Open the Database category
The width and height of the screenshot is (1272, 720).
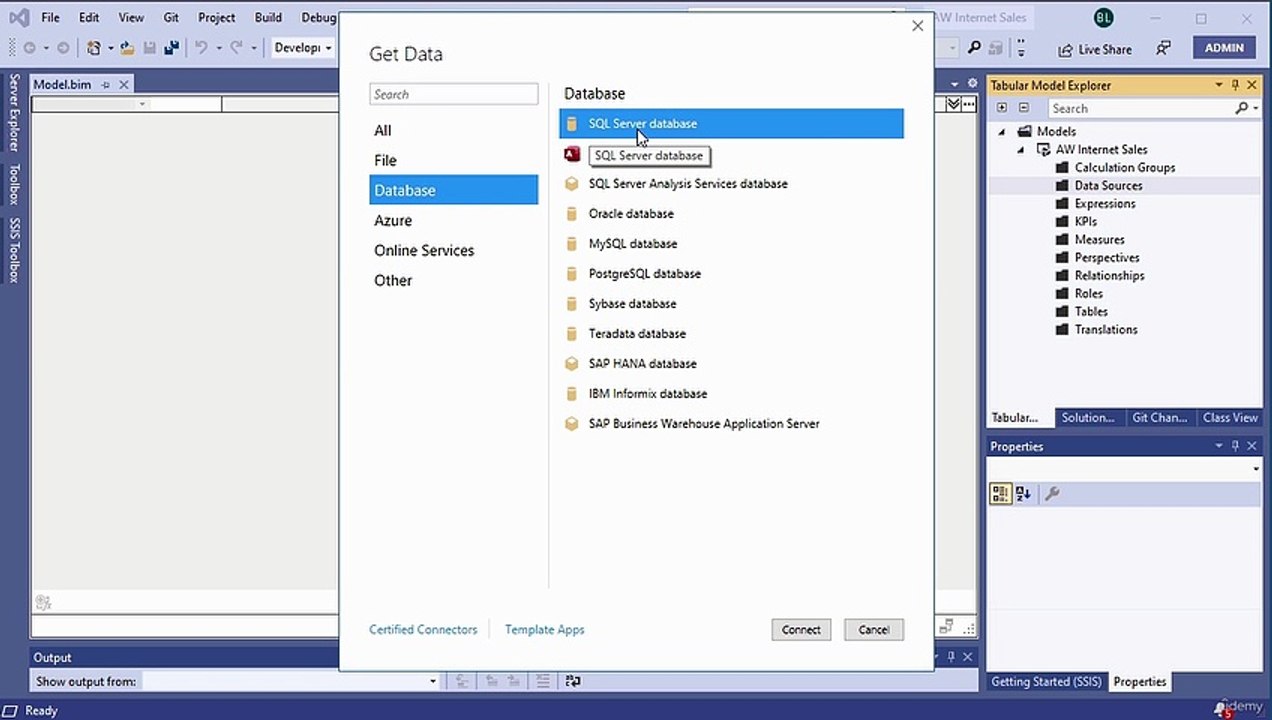click(x=453, y=190)
